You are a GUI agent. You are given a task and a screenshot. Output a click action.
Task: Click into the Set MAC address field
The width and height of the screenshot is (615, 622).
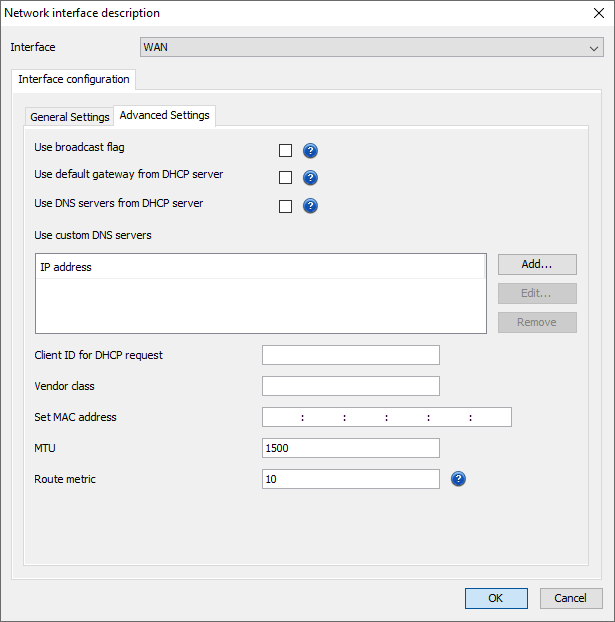coord(386,417)
